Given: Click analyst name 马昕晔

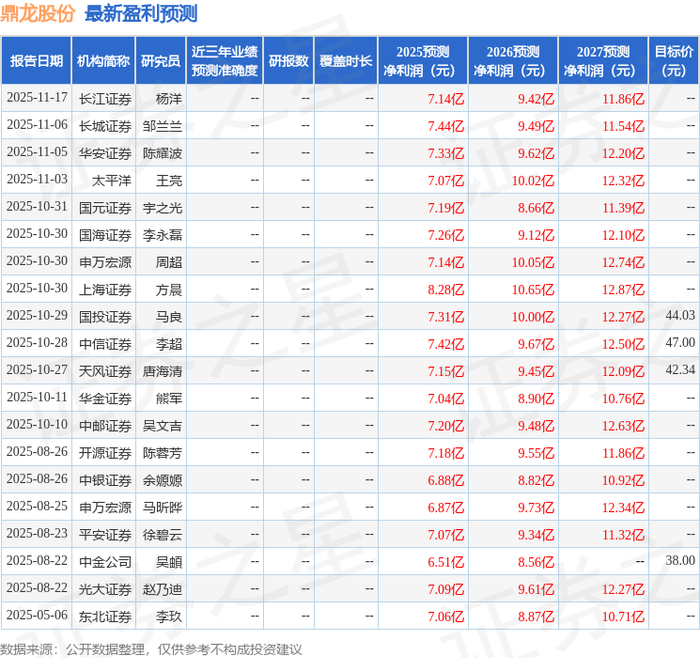Looking at the screenshot, I should point(162,507).
